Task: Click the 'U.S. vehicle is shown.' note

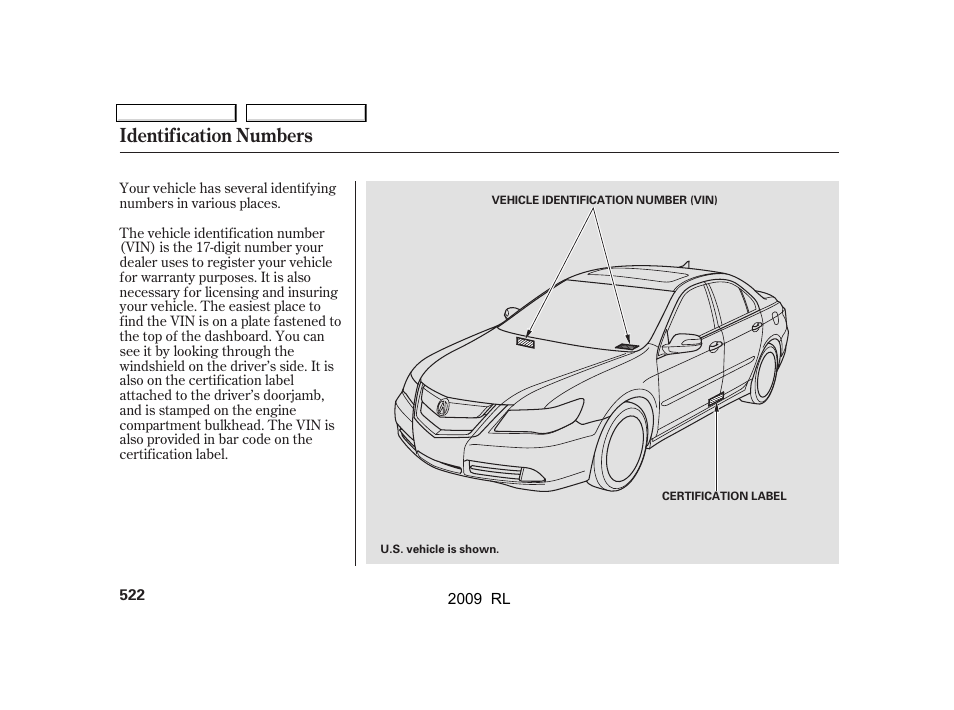Action: pos(440,549)
